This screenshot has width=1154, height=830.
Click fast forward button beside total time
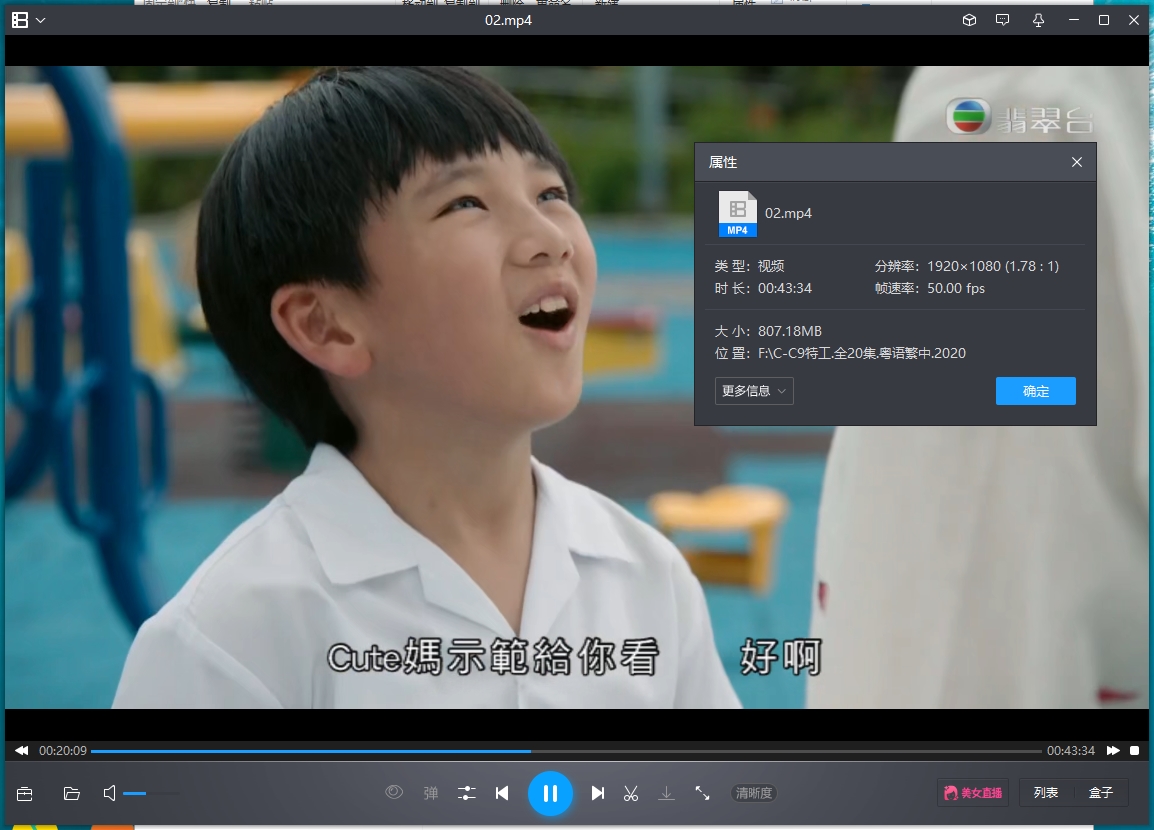pyautogui.click(x=1113, y=751)
